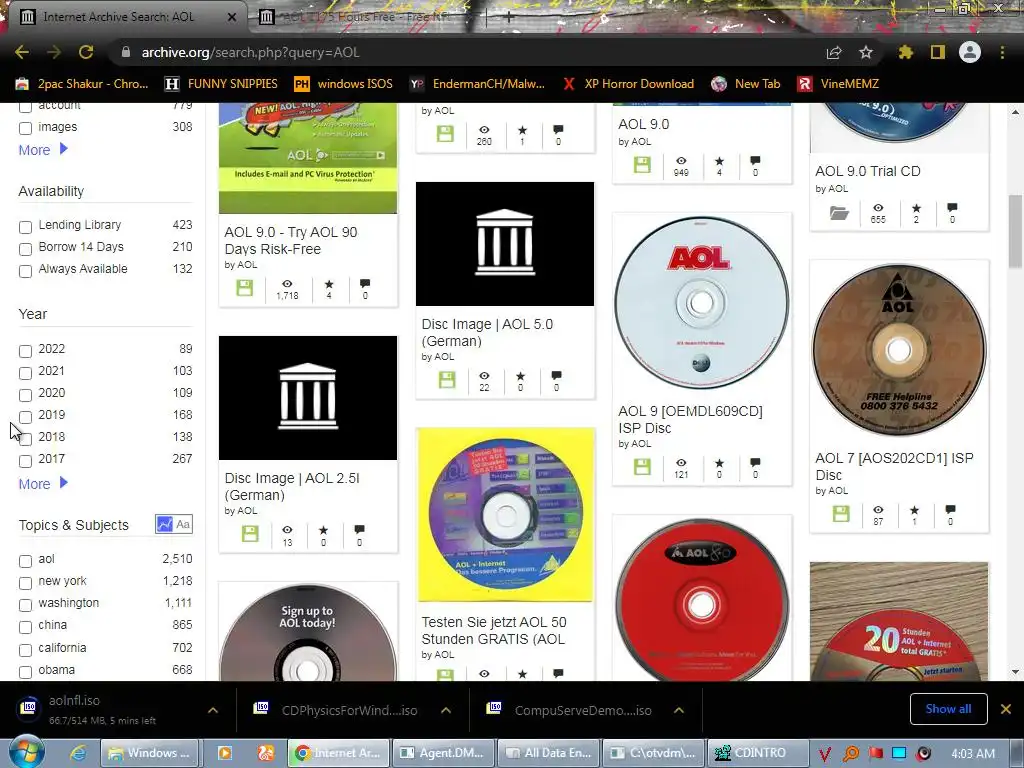Open the Chrome profile avatar

point(970,52)
